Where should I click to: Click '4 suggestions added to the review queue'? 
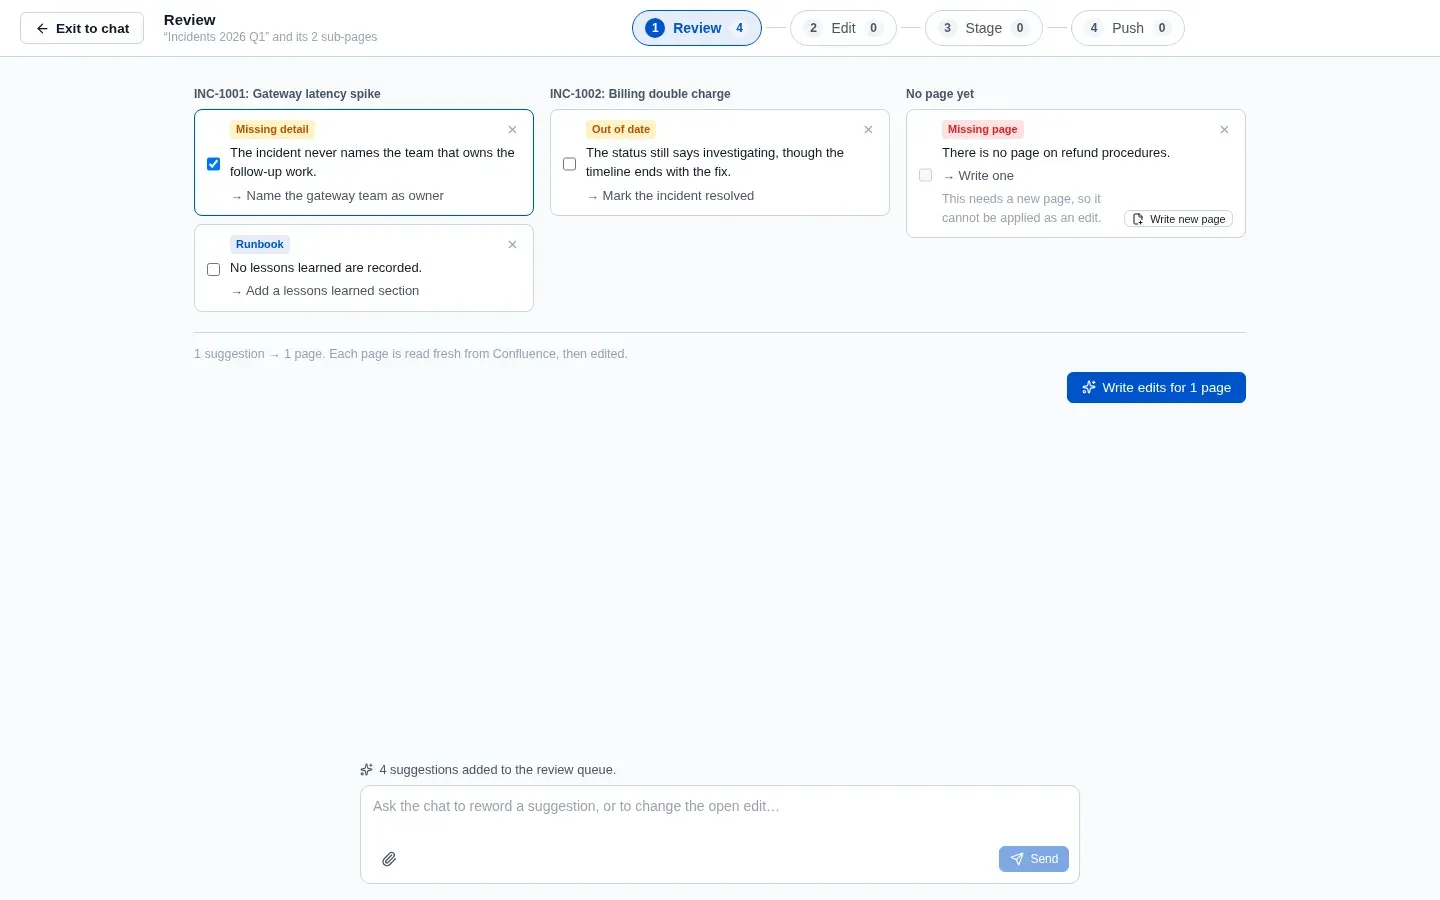point(497,770)
